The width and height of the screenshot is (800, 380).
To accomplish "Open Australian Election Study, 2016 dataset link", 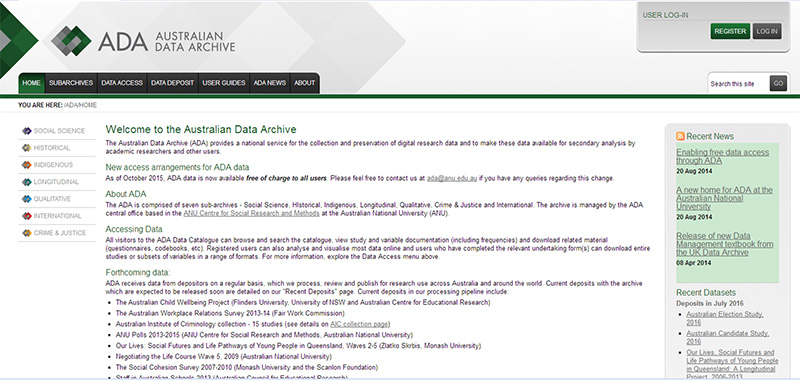I will pyautogui.click(x=724, y=318).
